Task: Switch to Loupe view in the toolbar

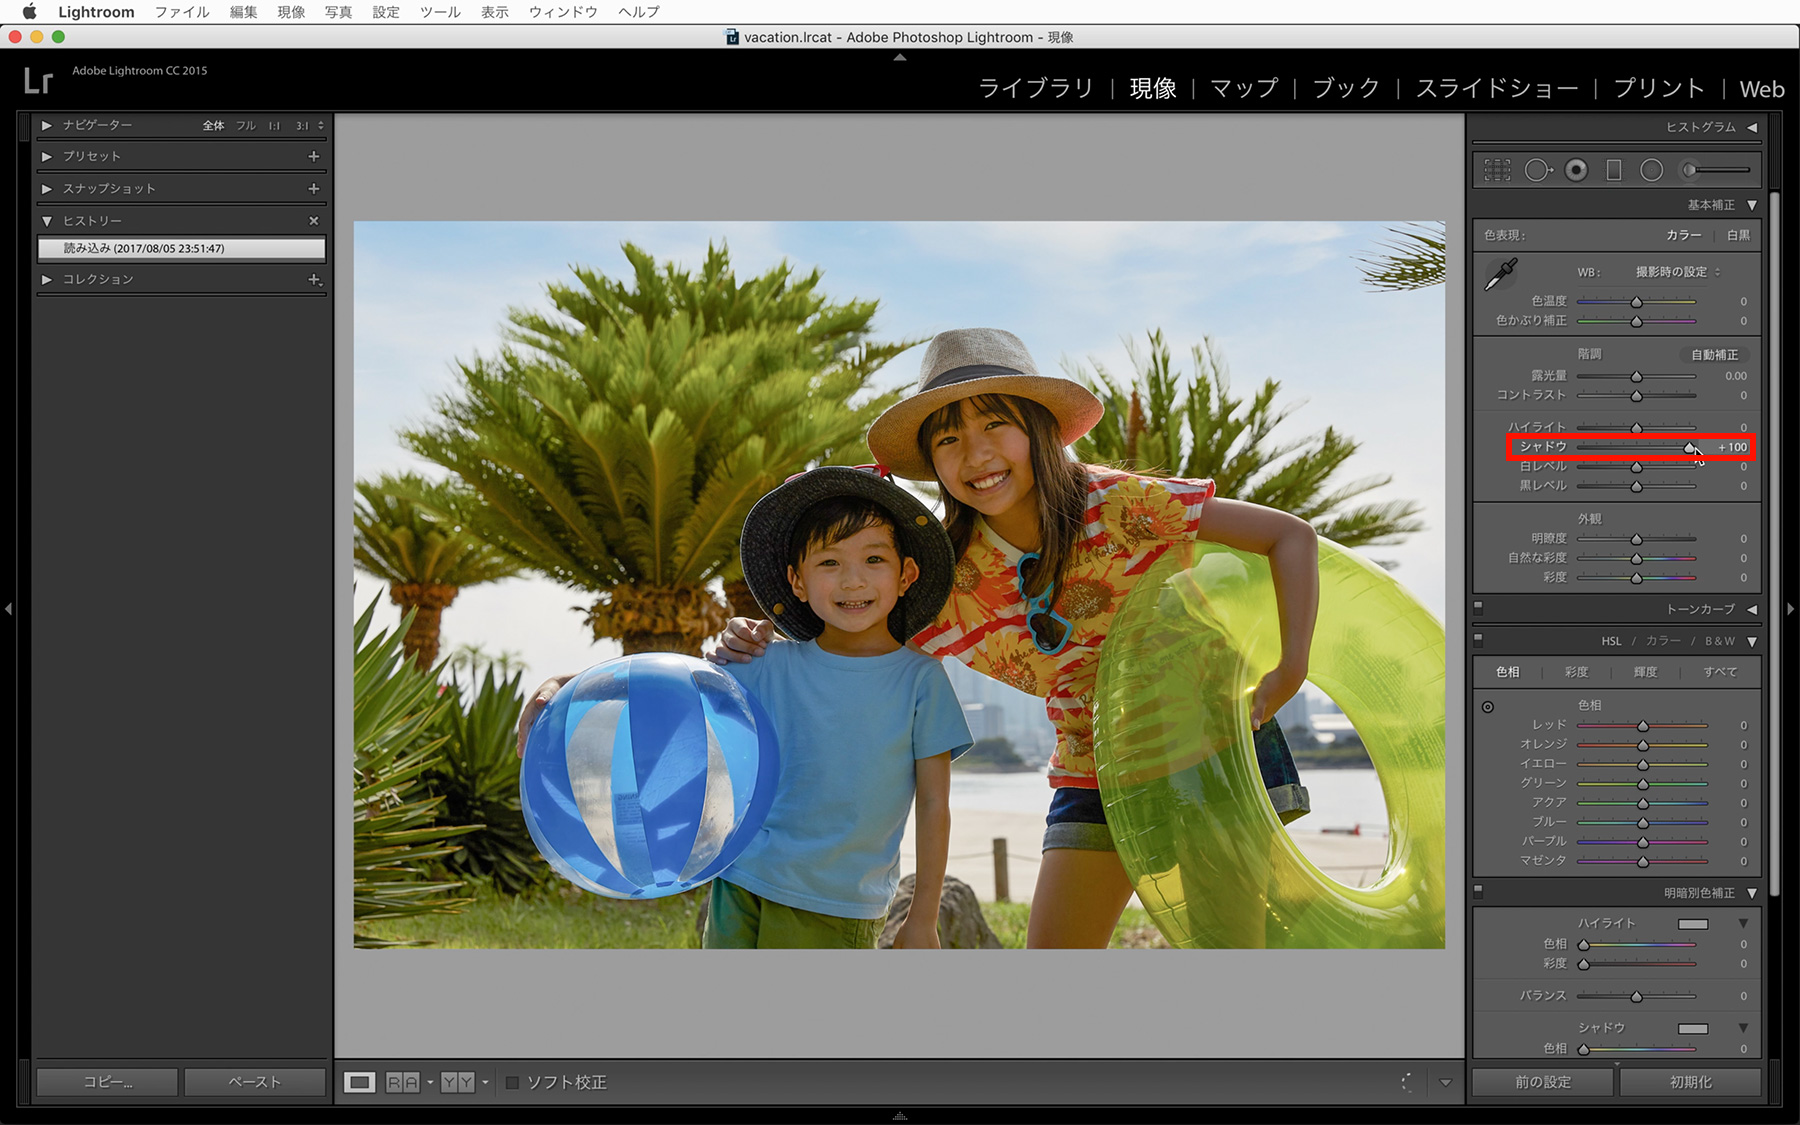Action: point(360,1082)
